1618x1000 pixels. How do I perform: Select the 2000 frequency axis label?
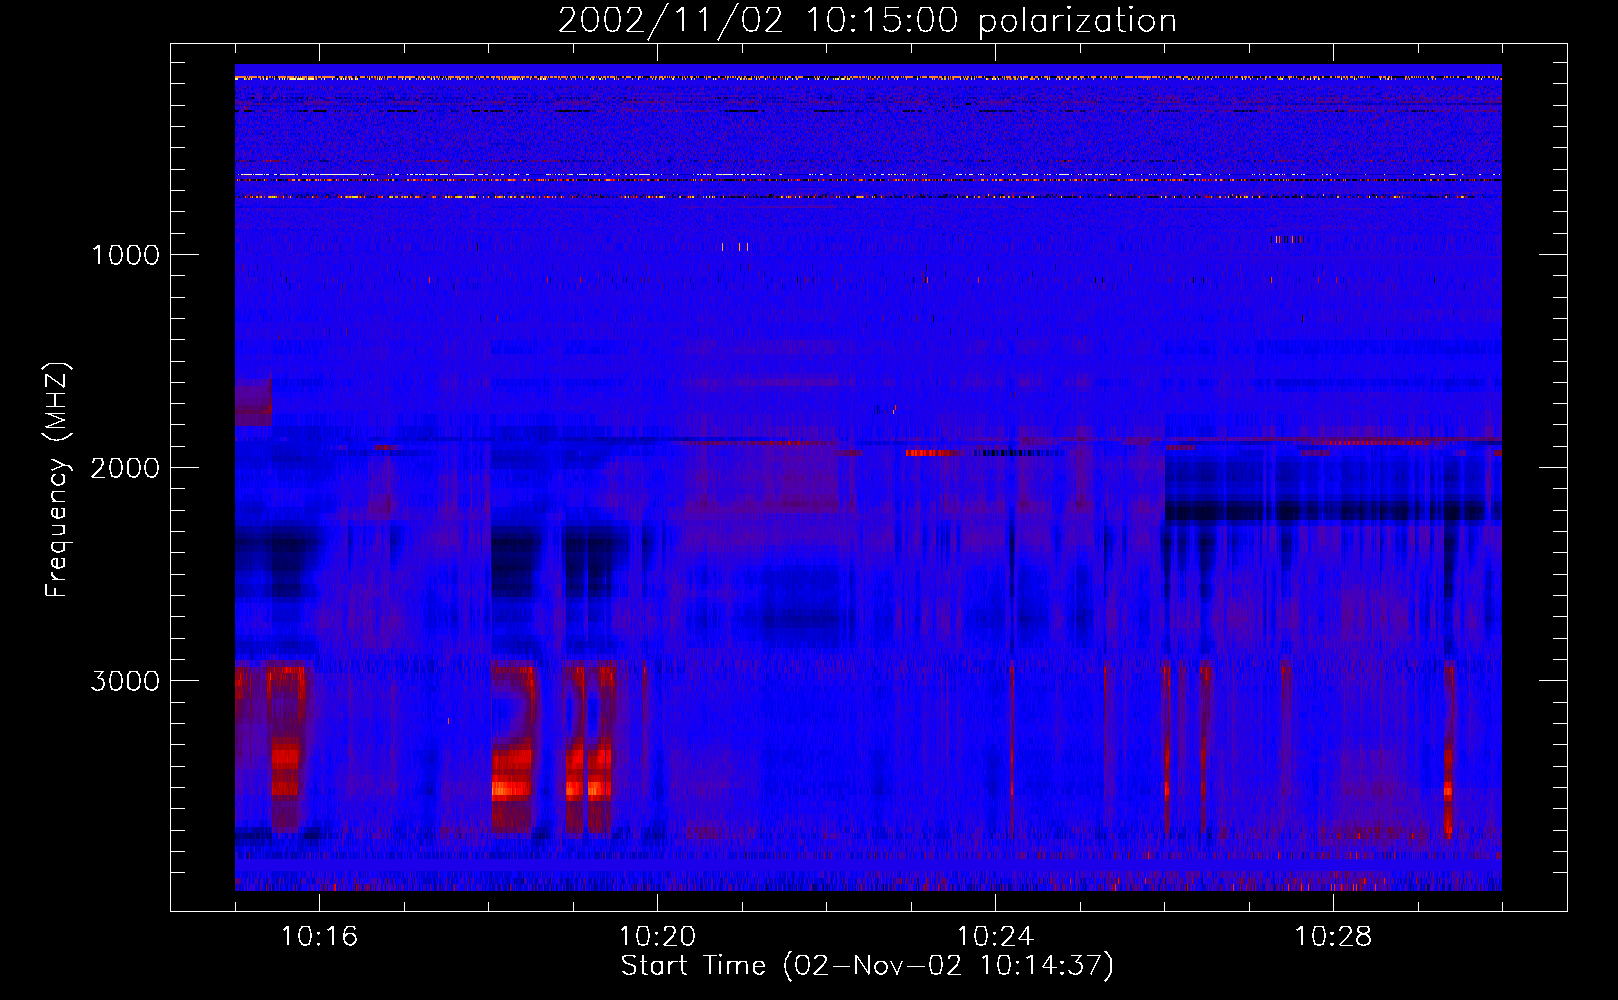[125, 468]
